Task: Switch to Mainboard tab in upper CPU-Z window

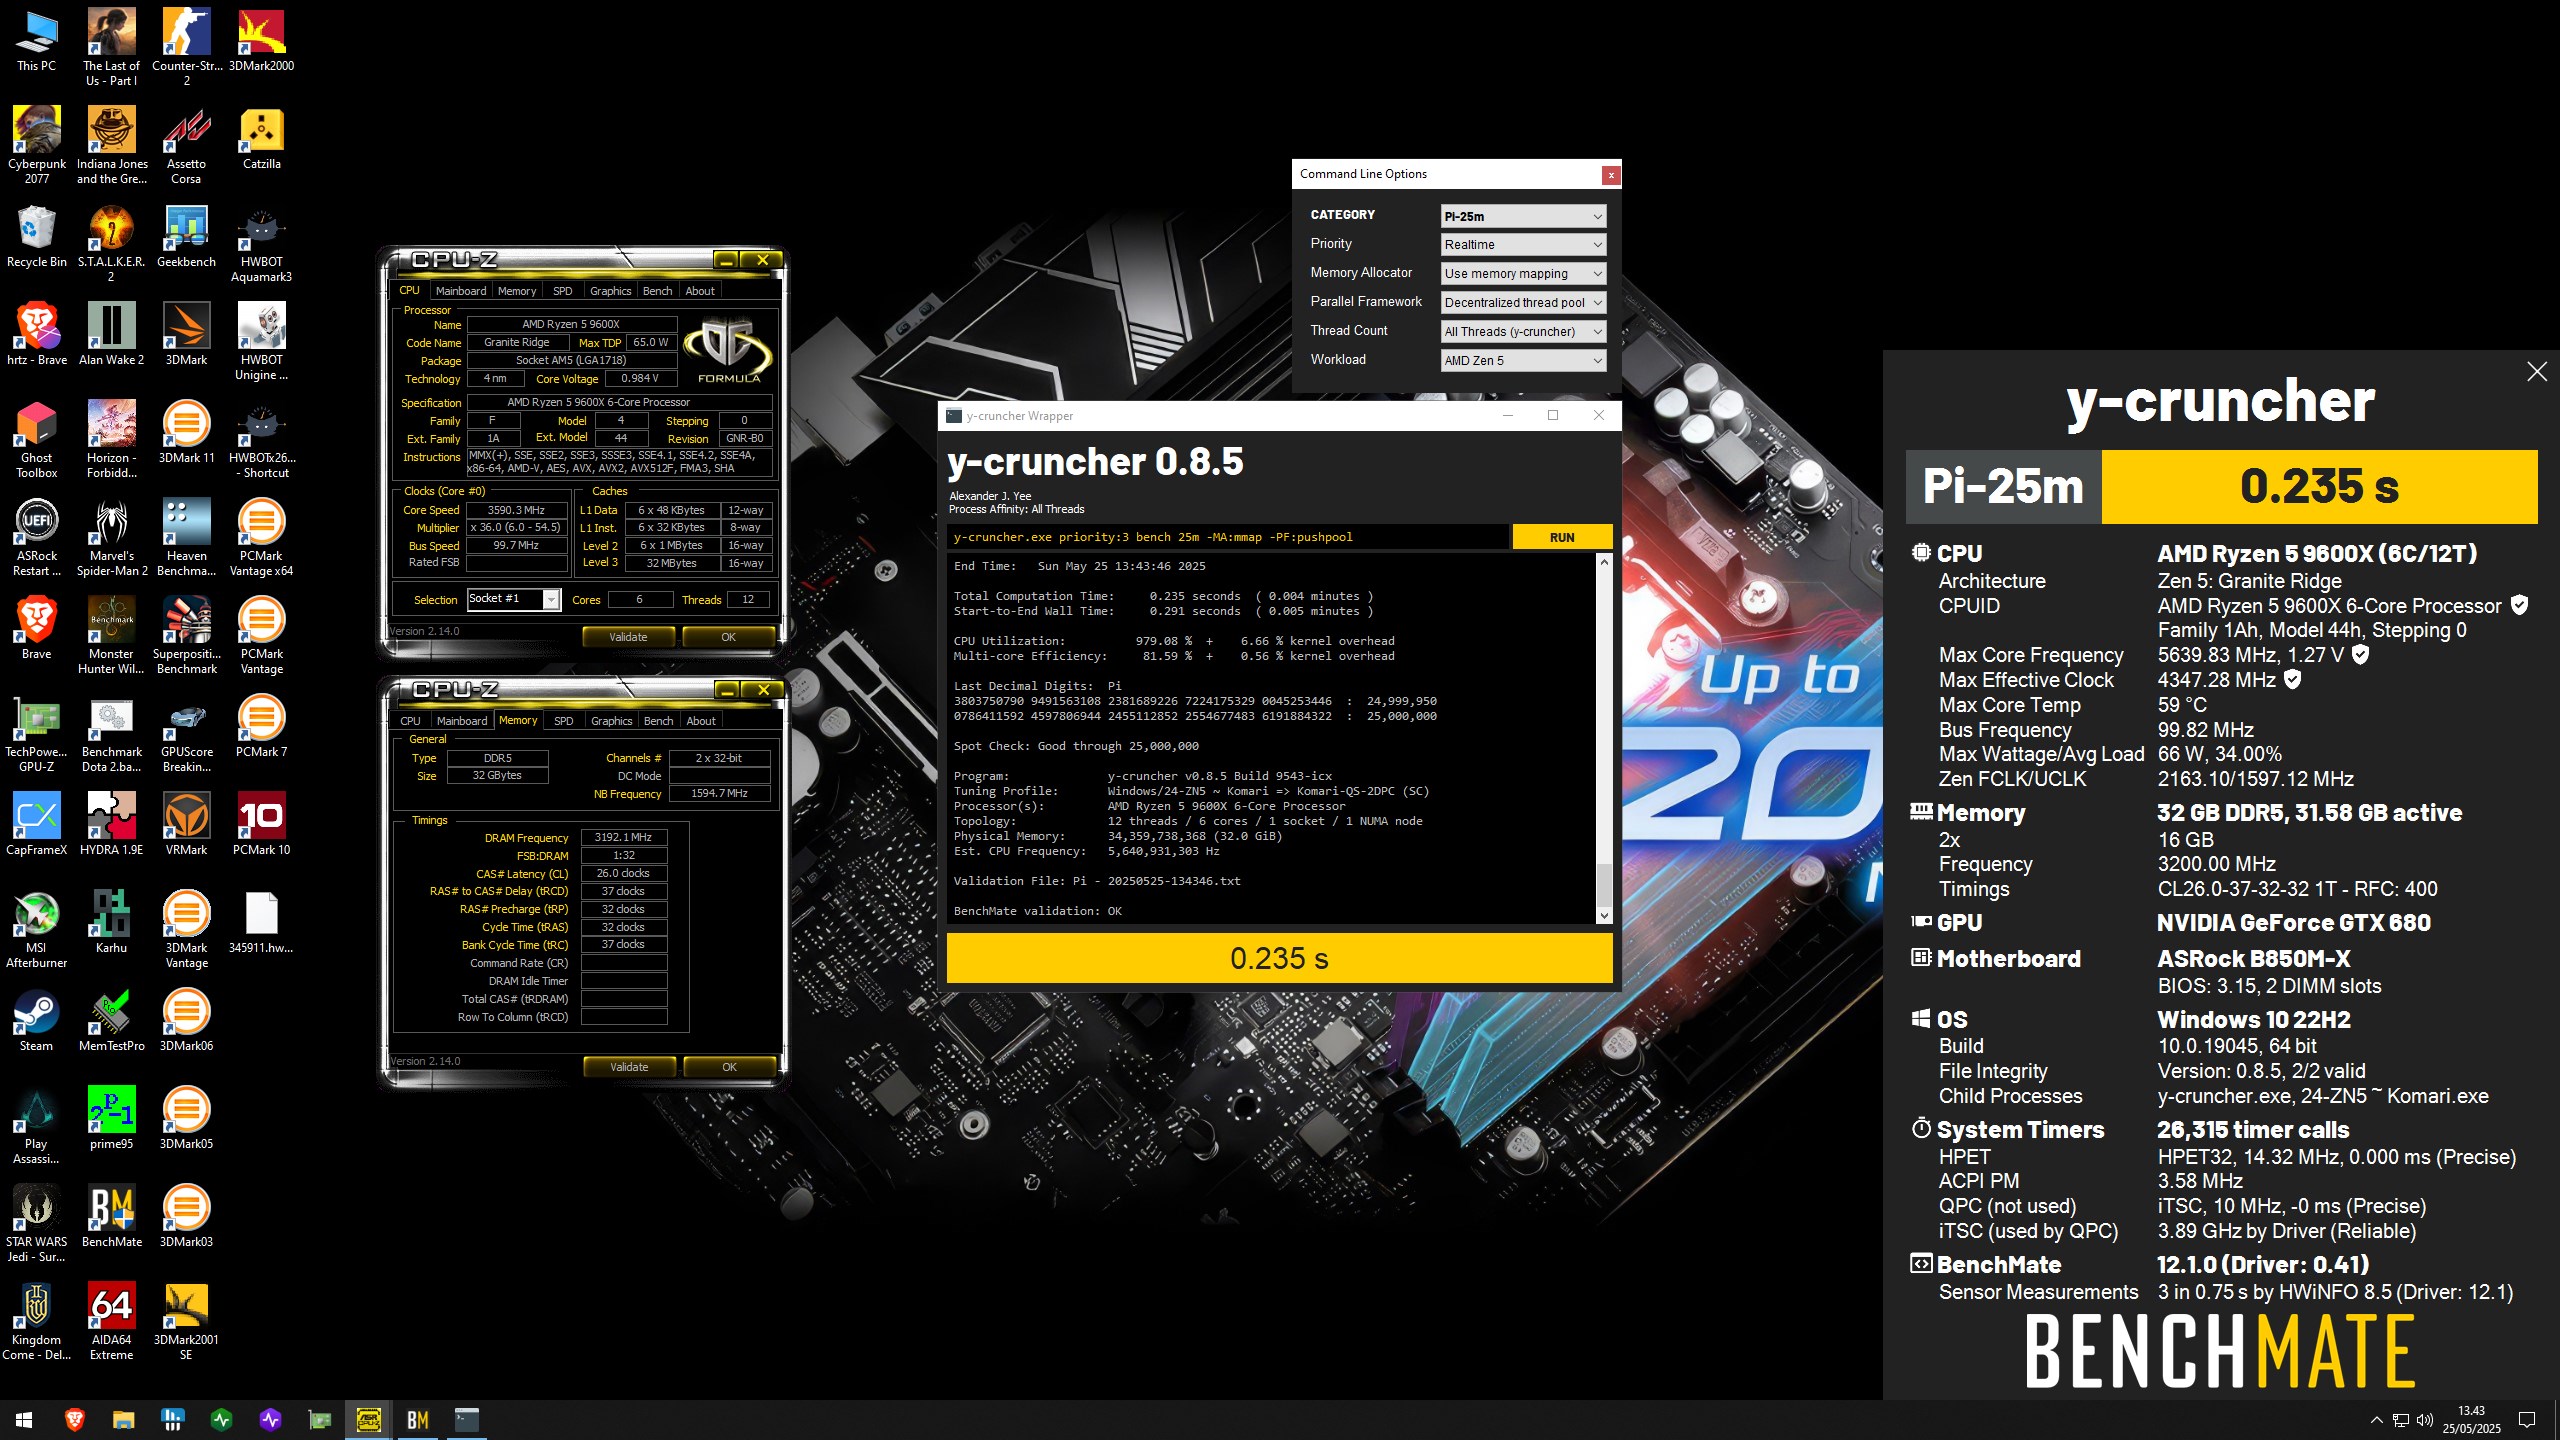Action: 461,291
